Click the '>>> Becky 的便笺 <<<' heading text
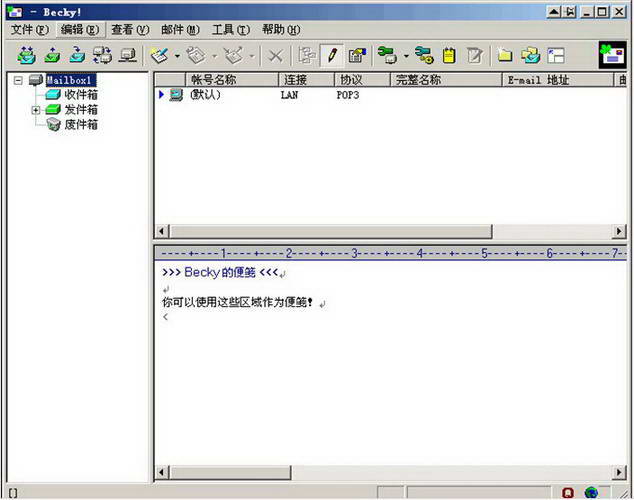The width and height of the screenshot is (634, 500). (x=220, y=272)
